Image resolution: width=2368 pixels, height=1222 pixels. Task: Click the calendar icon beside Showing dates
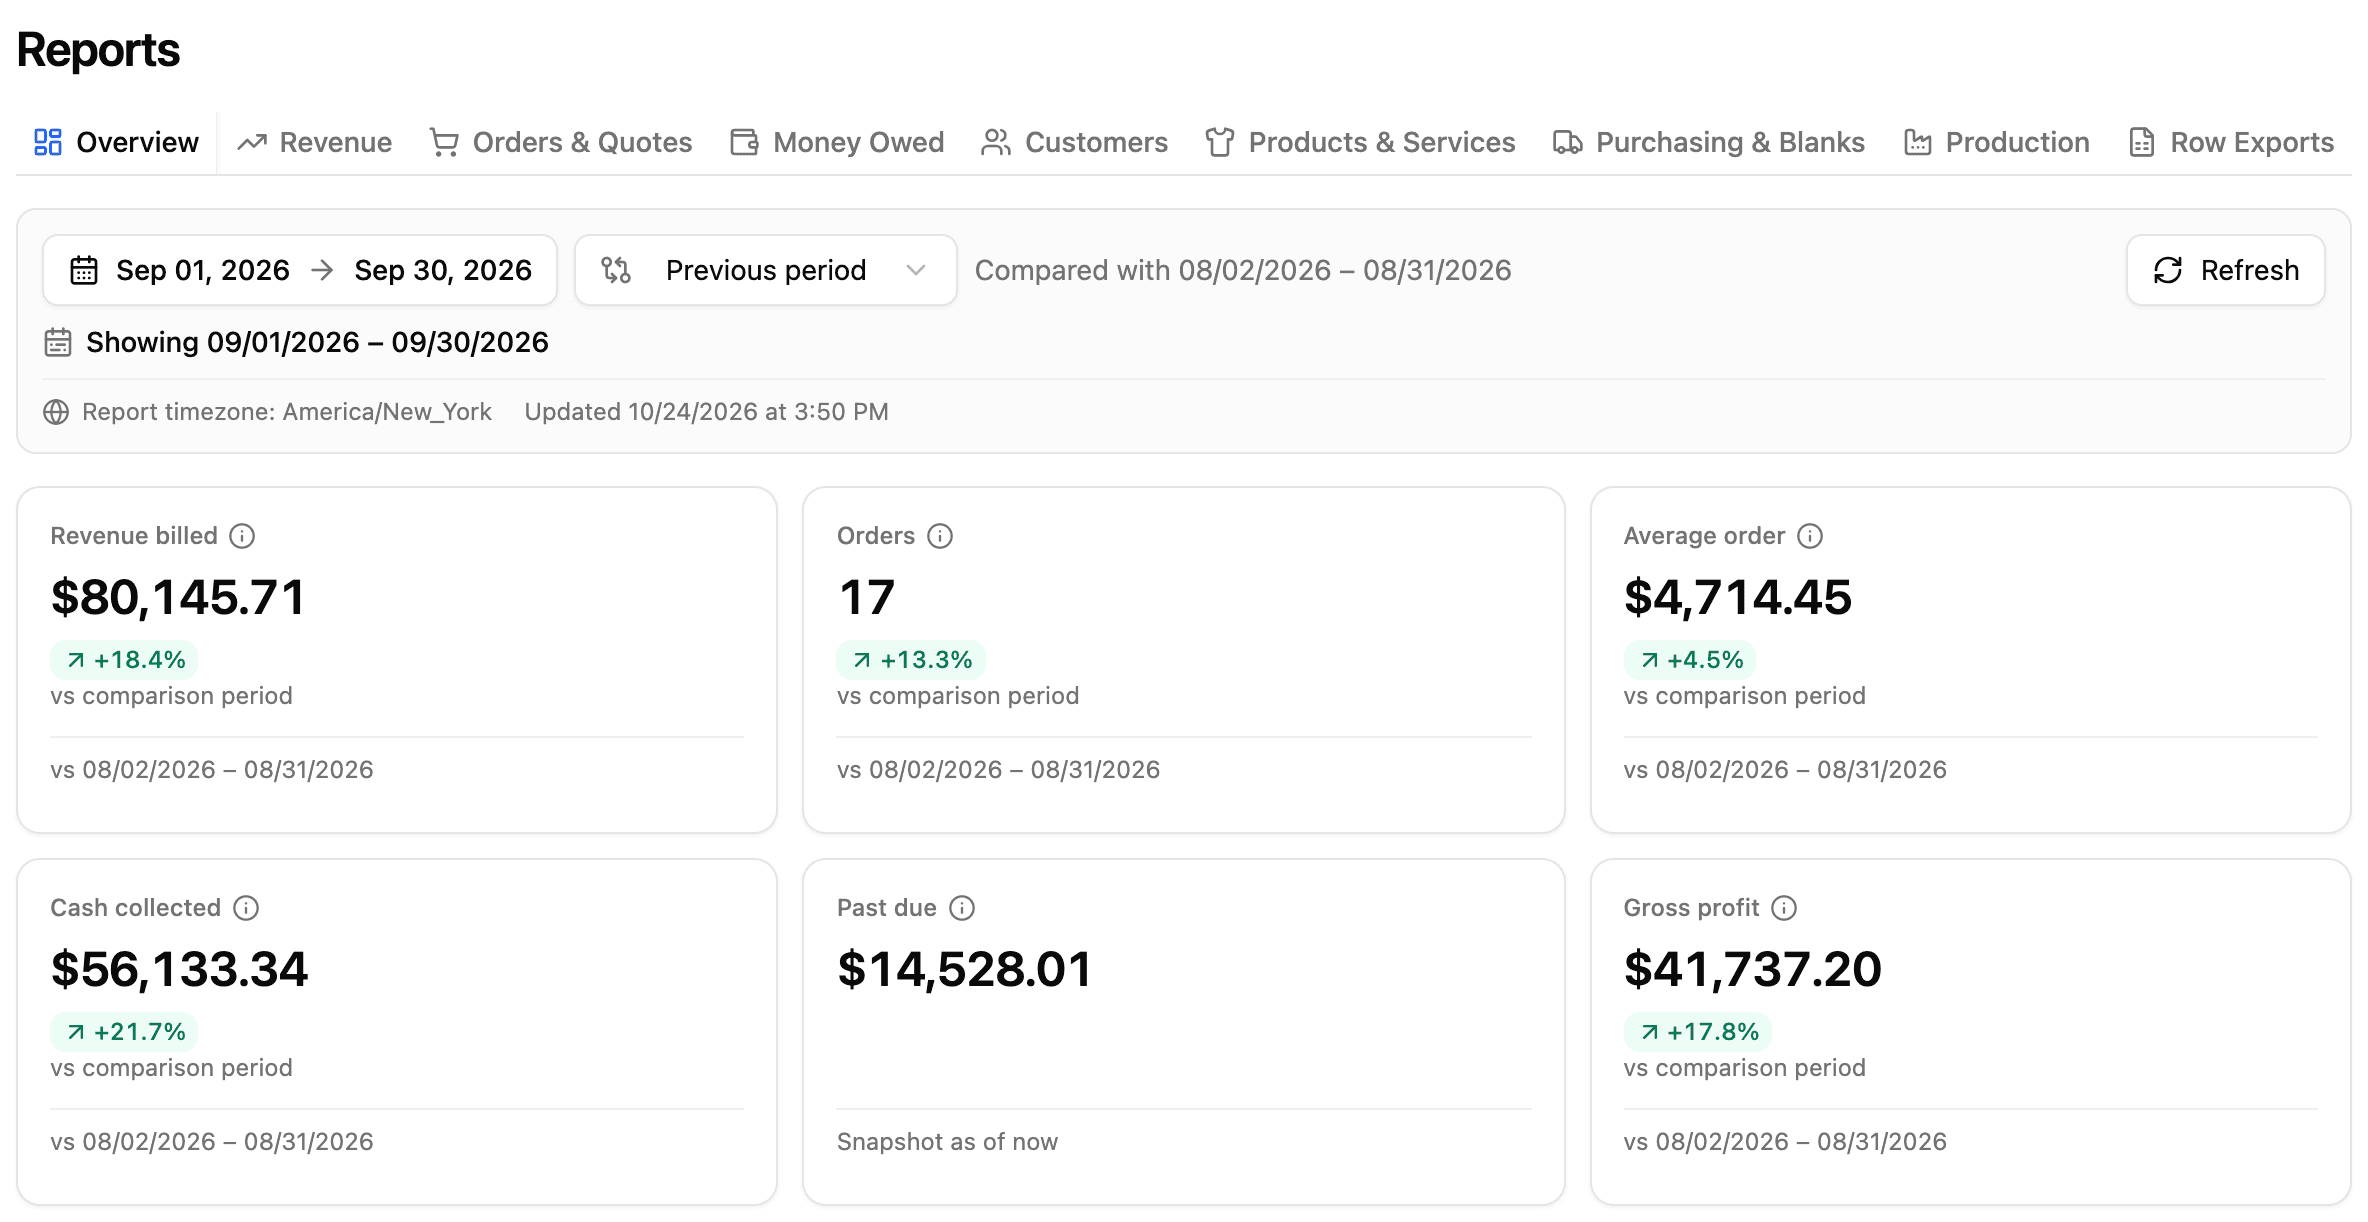[x=58, y=342]
